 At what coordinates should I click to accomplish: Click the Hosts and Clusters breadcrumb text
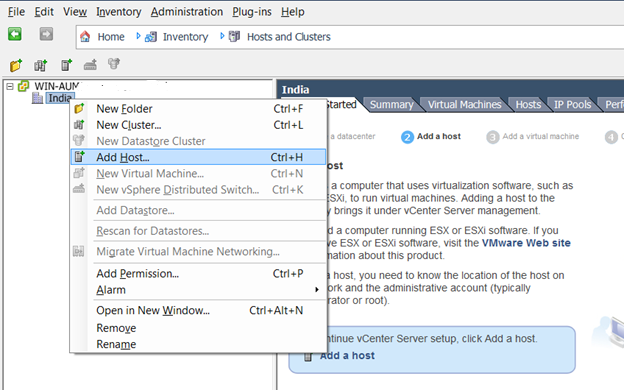pyautogui.click(x=289, y=37)
